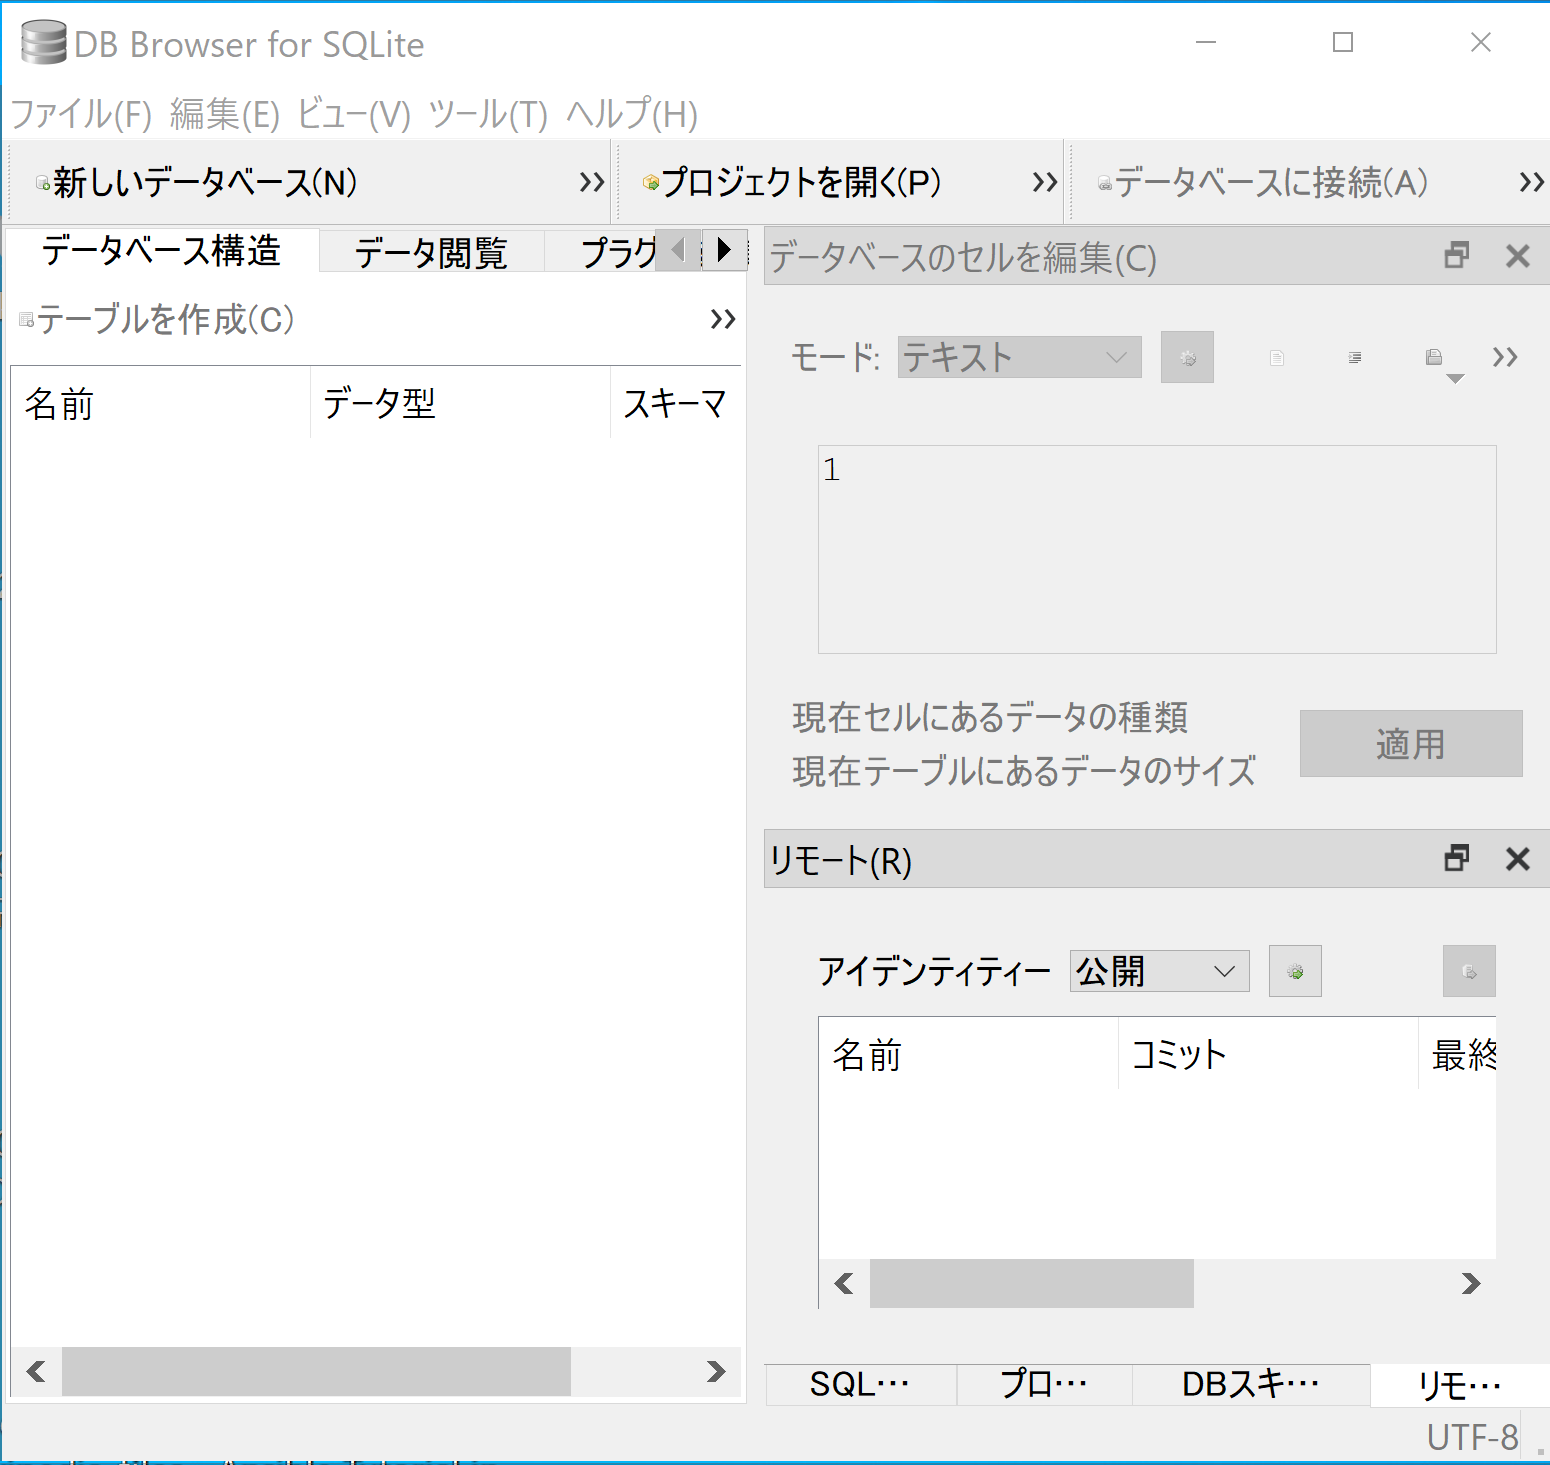1550x1465 pixels.
Task: Click the データ型 column header
Action: (x=460, y=404)
